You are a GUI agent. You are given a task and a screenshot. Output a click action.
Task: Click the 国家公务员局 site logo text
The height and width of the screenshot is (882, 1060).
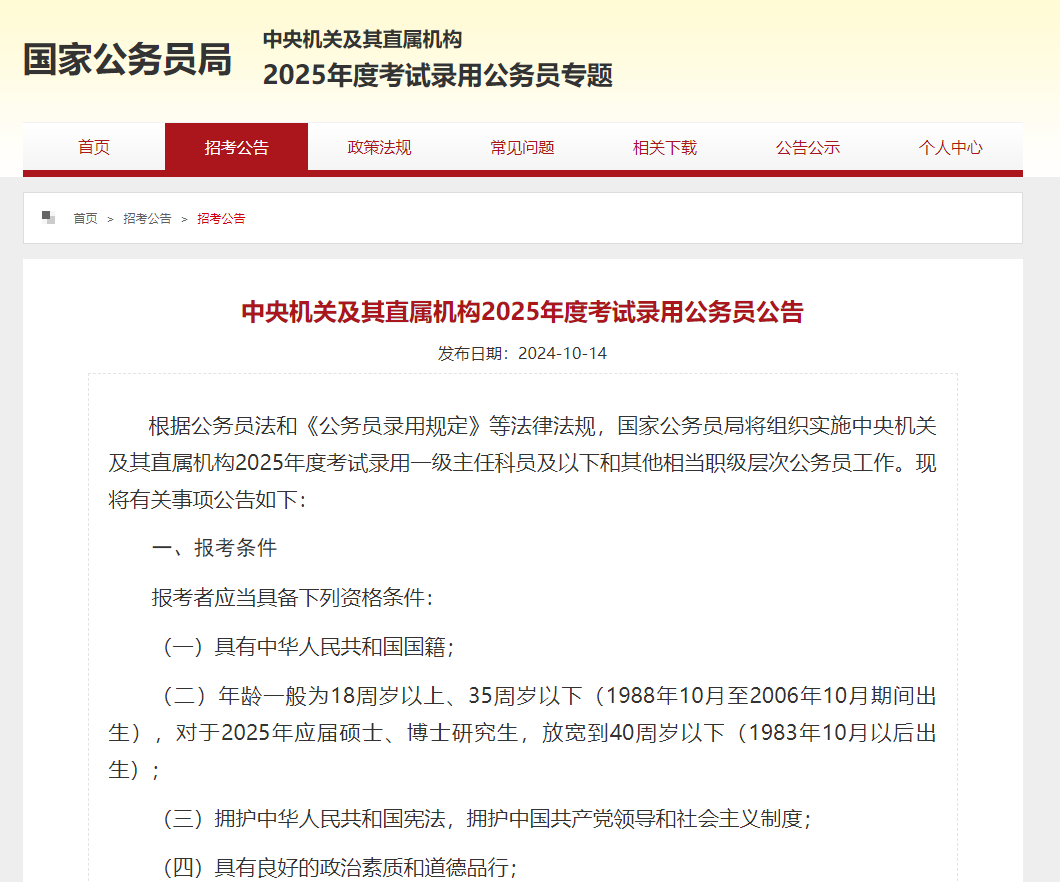(x=128, y=59)
